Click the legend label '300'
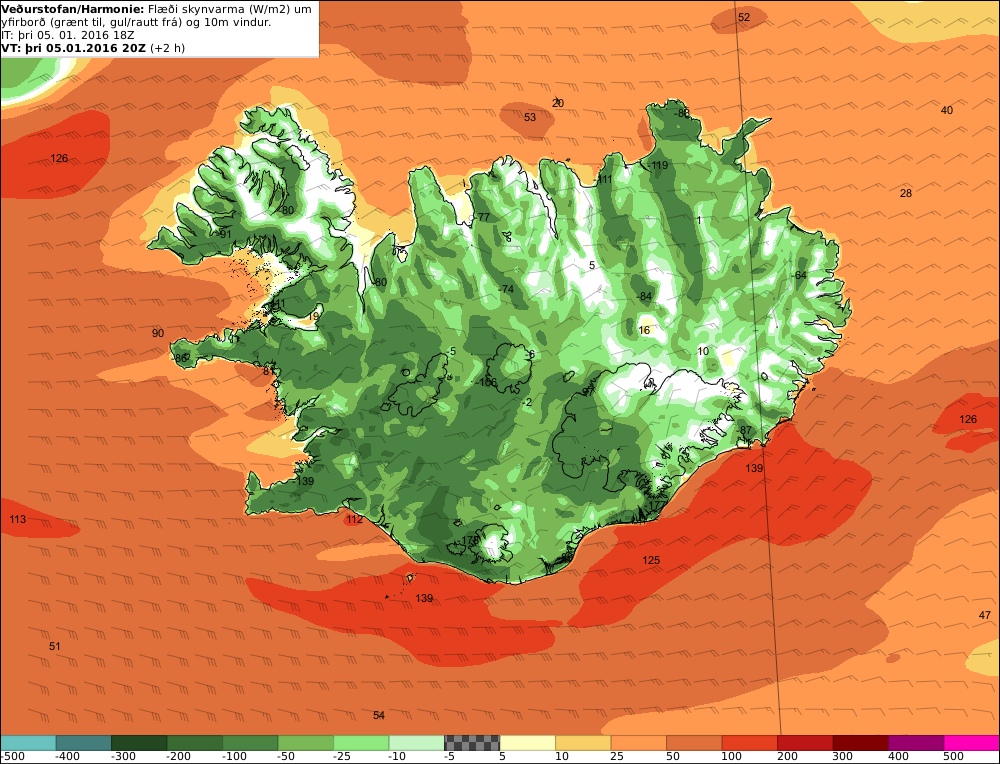The image size is (1000, 764). pyautogui.click(x=843, y=757)
